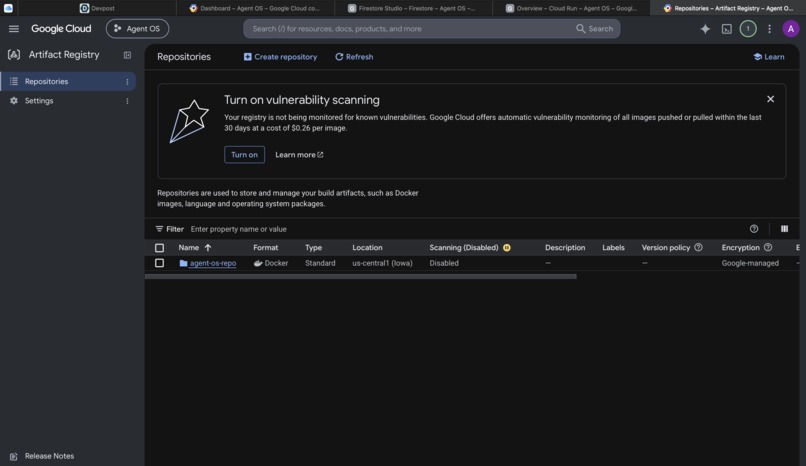Click the Settings gear icon in sidebar
The image size is (806, 466).
pos(14,101)
